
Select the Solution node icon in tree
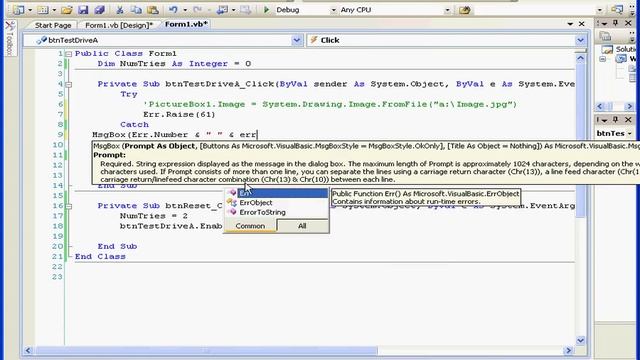coord(607,50)
